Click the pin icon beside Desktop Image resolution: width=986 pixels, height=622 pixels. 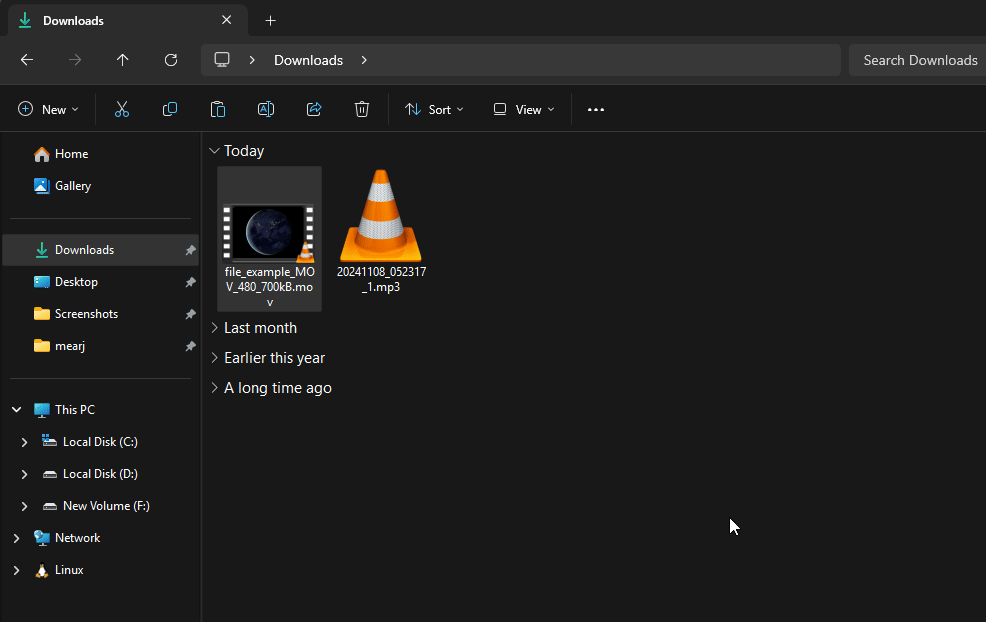point(190,282)
